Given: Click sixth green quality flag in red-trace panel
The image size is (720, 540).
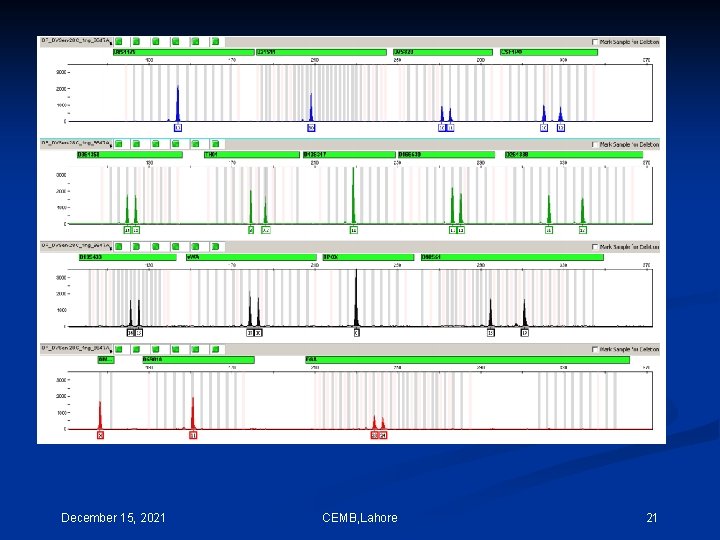Looking at the screenshot, I should (x=215, y=349).
